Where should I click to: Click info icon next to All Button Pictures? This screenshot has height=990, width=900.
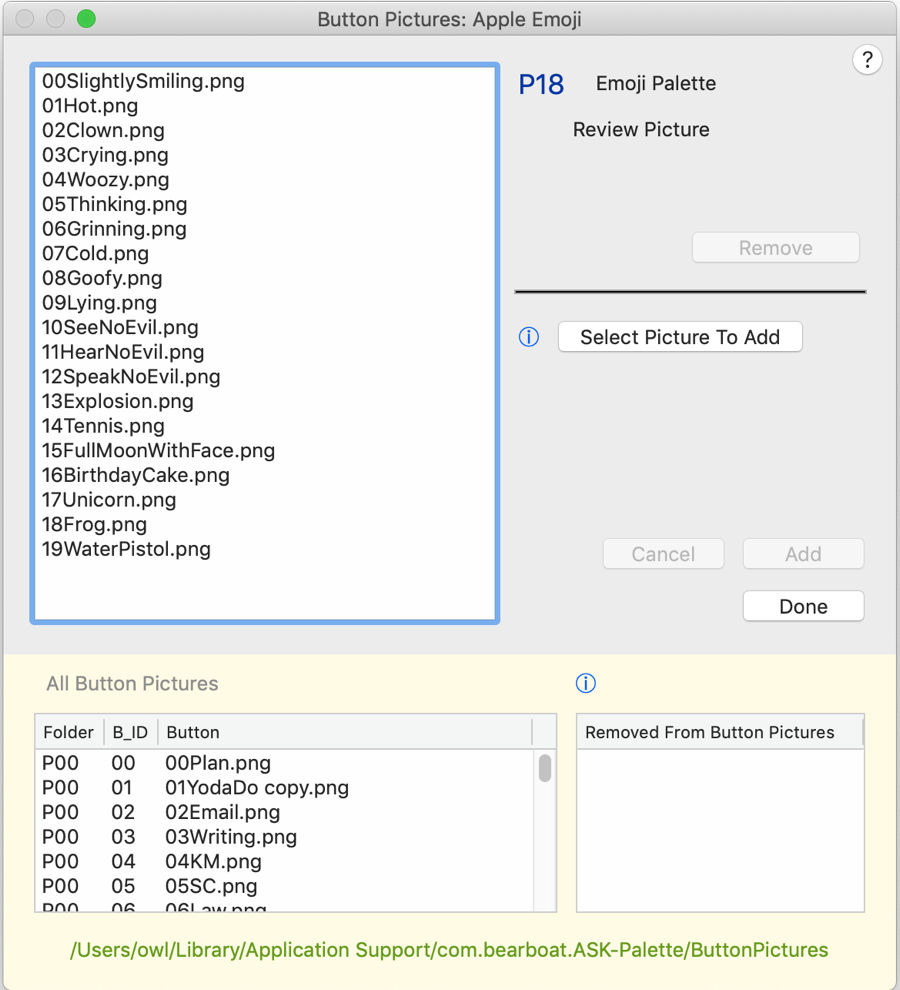click(586, 683)
